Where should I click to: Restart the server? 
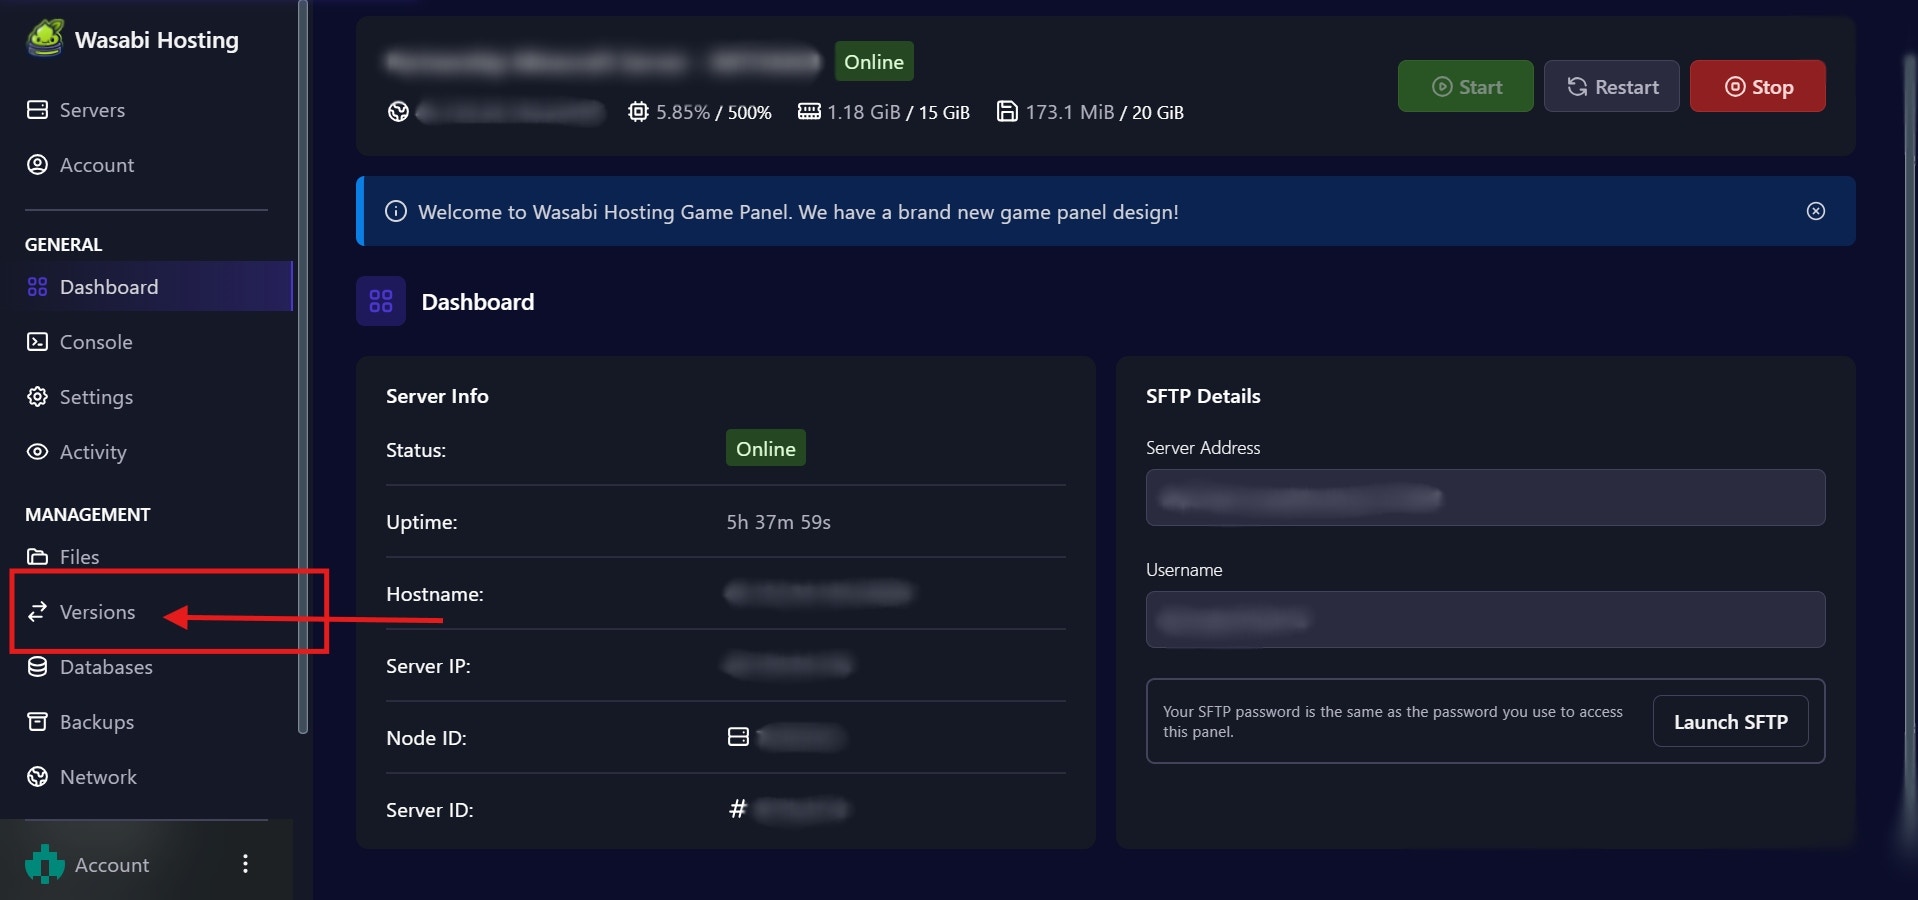pyautogui.click(x=1611, y=87)
